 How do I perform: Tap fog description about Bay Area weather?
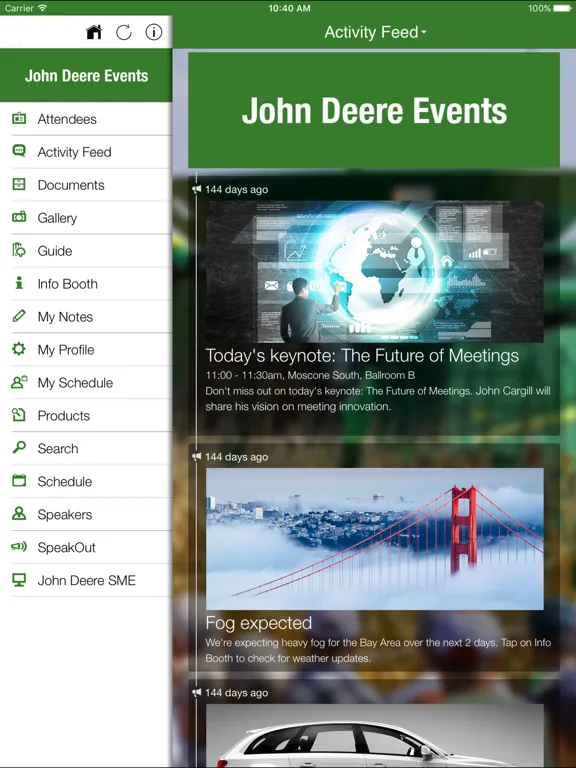[x=378, y=650]
